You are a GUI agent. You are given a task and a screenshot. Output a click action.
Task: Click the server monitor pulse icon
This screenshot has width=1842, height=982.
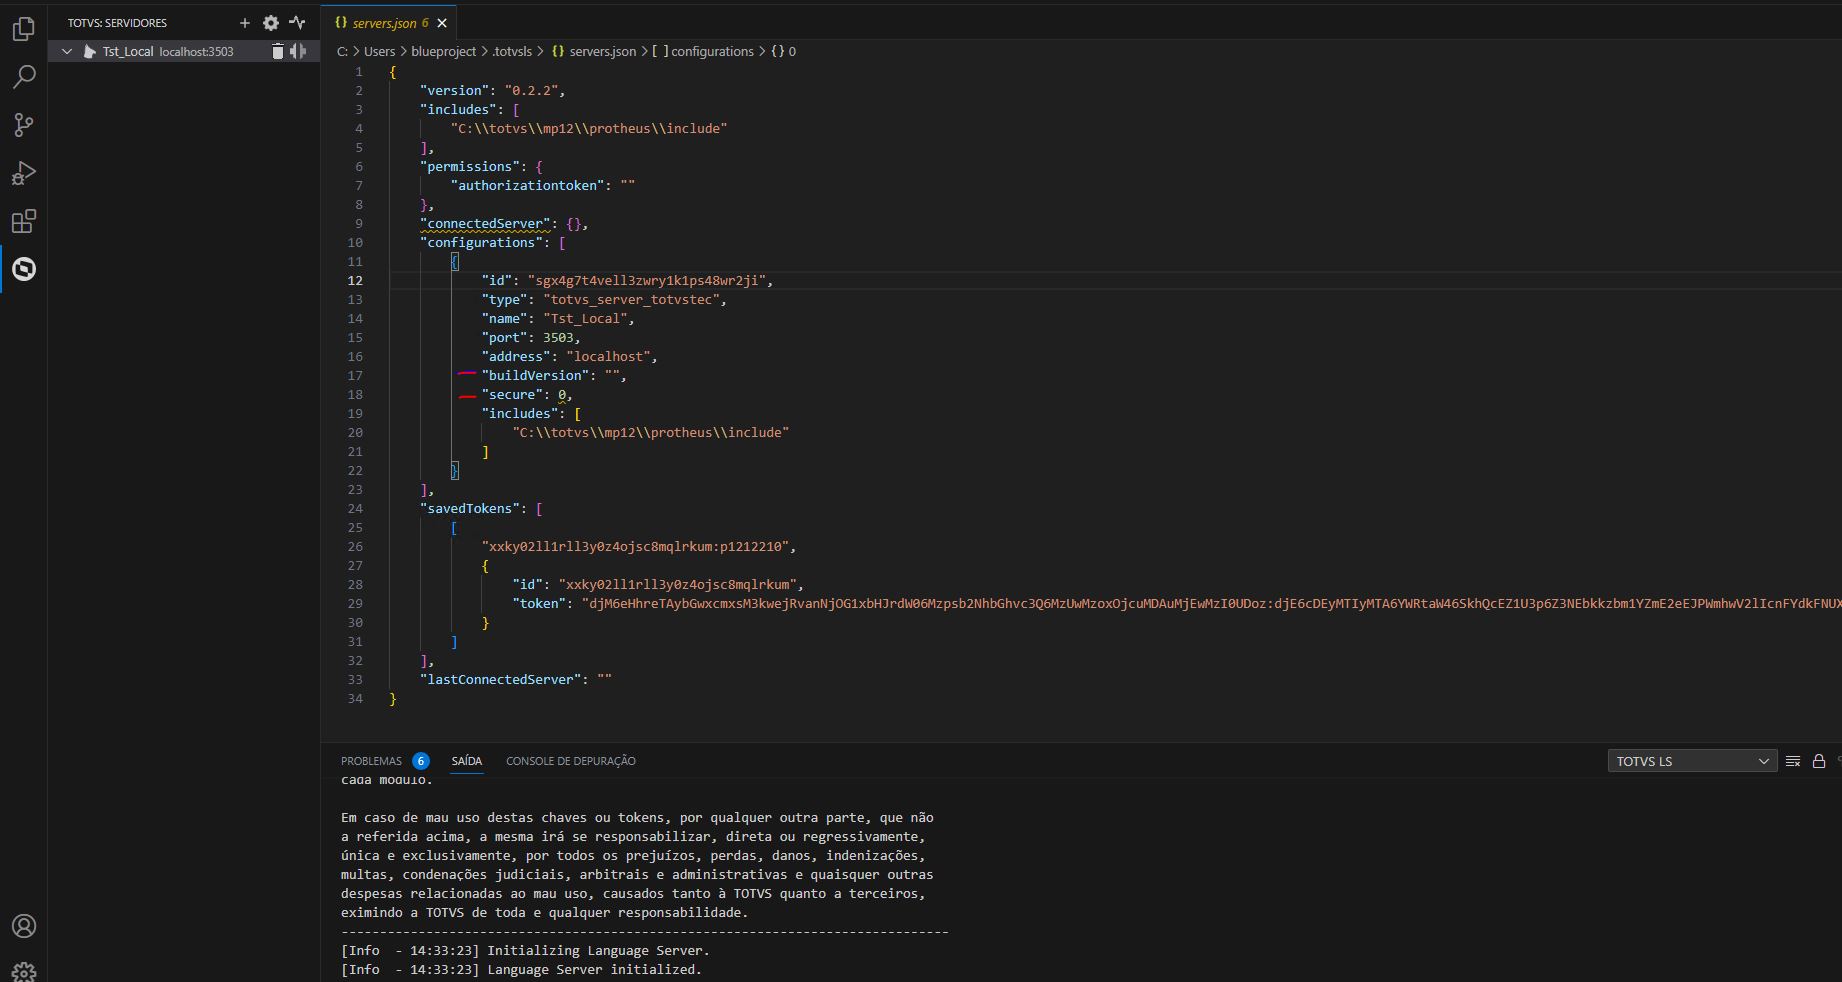297,23
